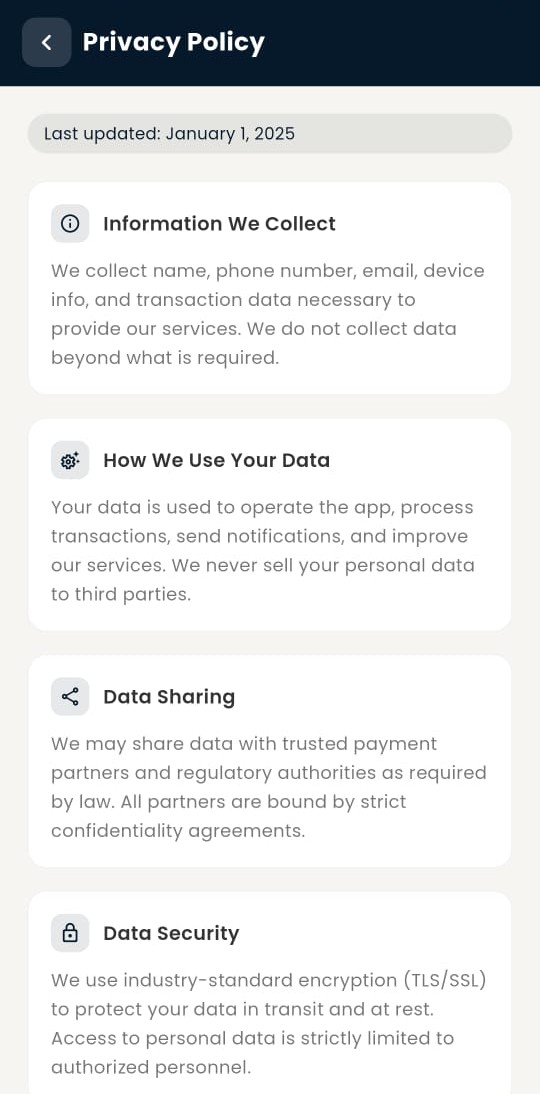Select the Privacy Policy page title
Image resolution: width=540 pixels, height=1094 pixels.
173,43
